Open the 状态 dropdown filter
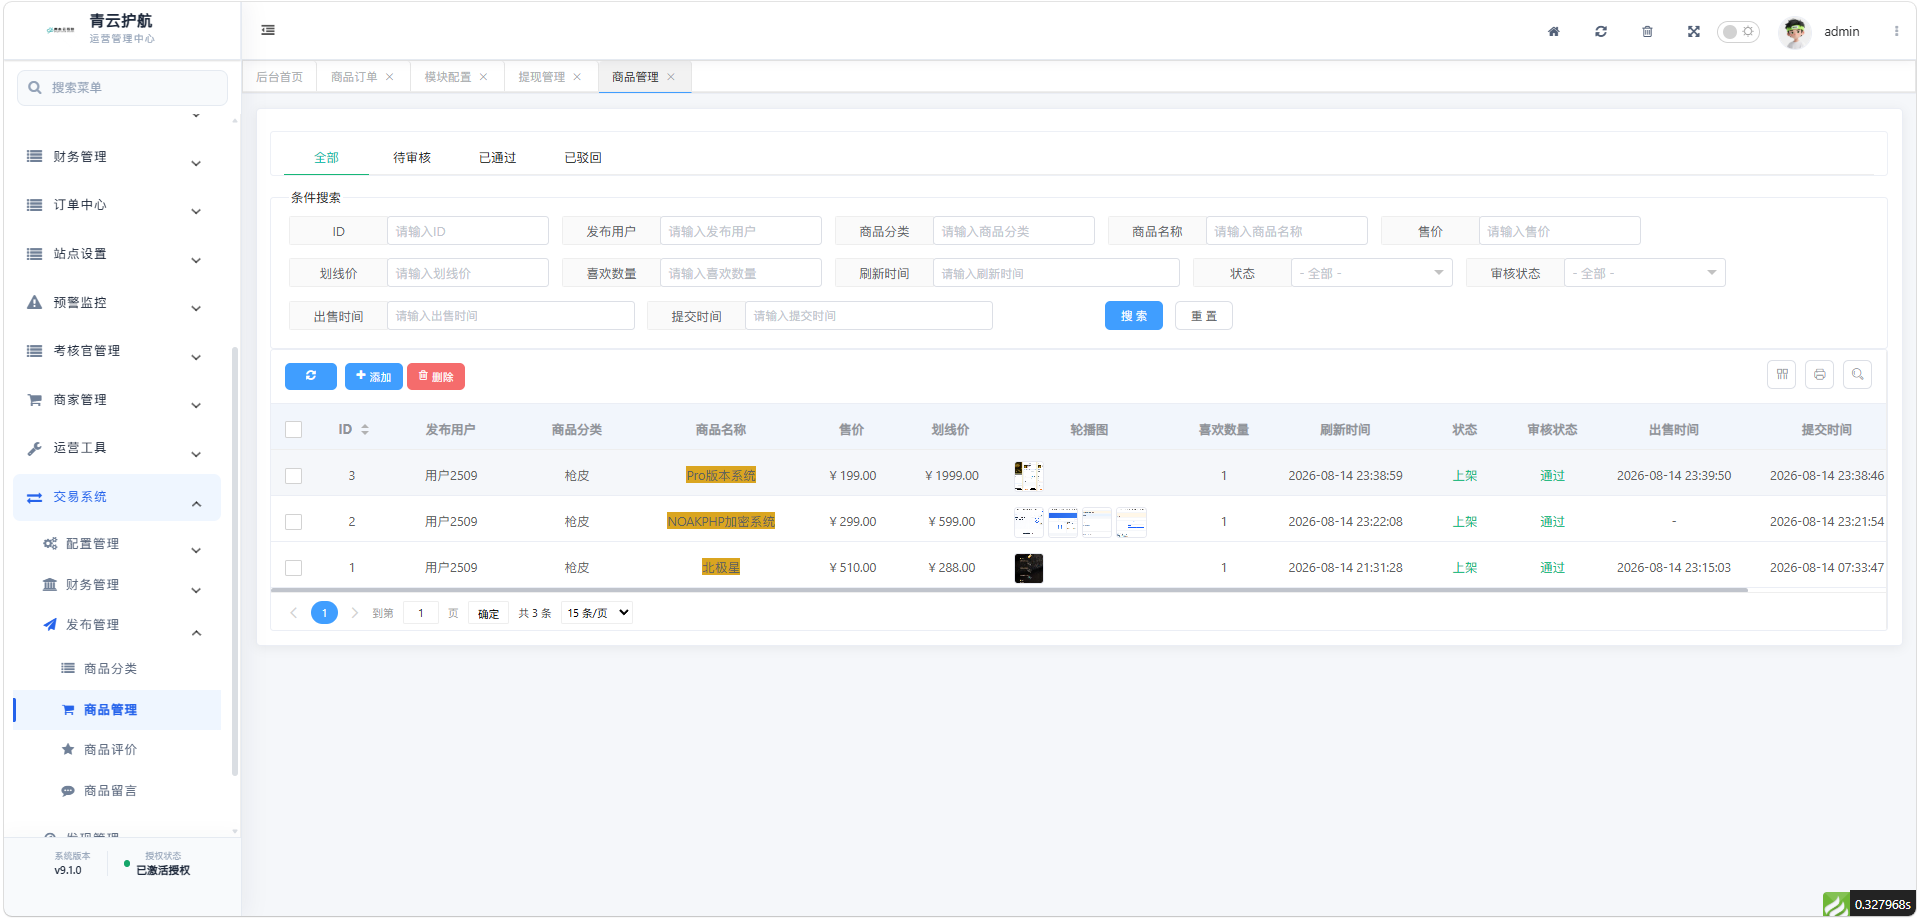 click(x=1371, y=273)
